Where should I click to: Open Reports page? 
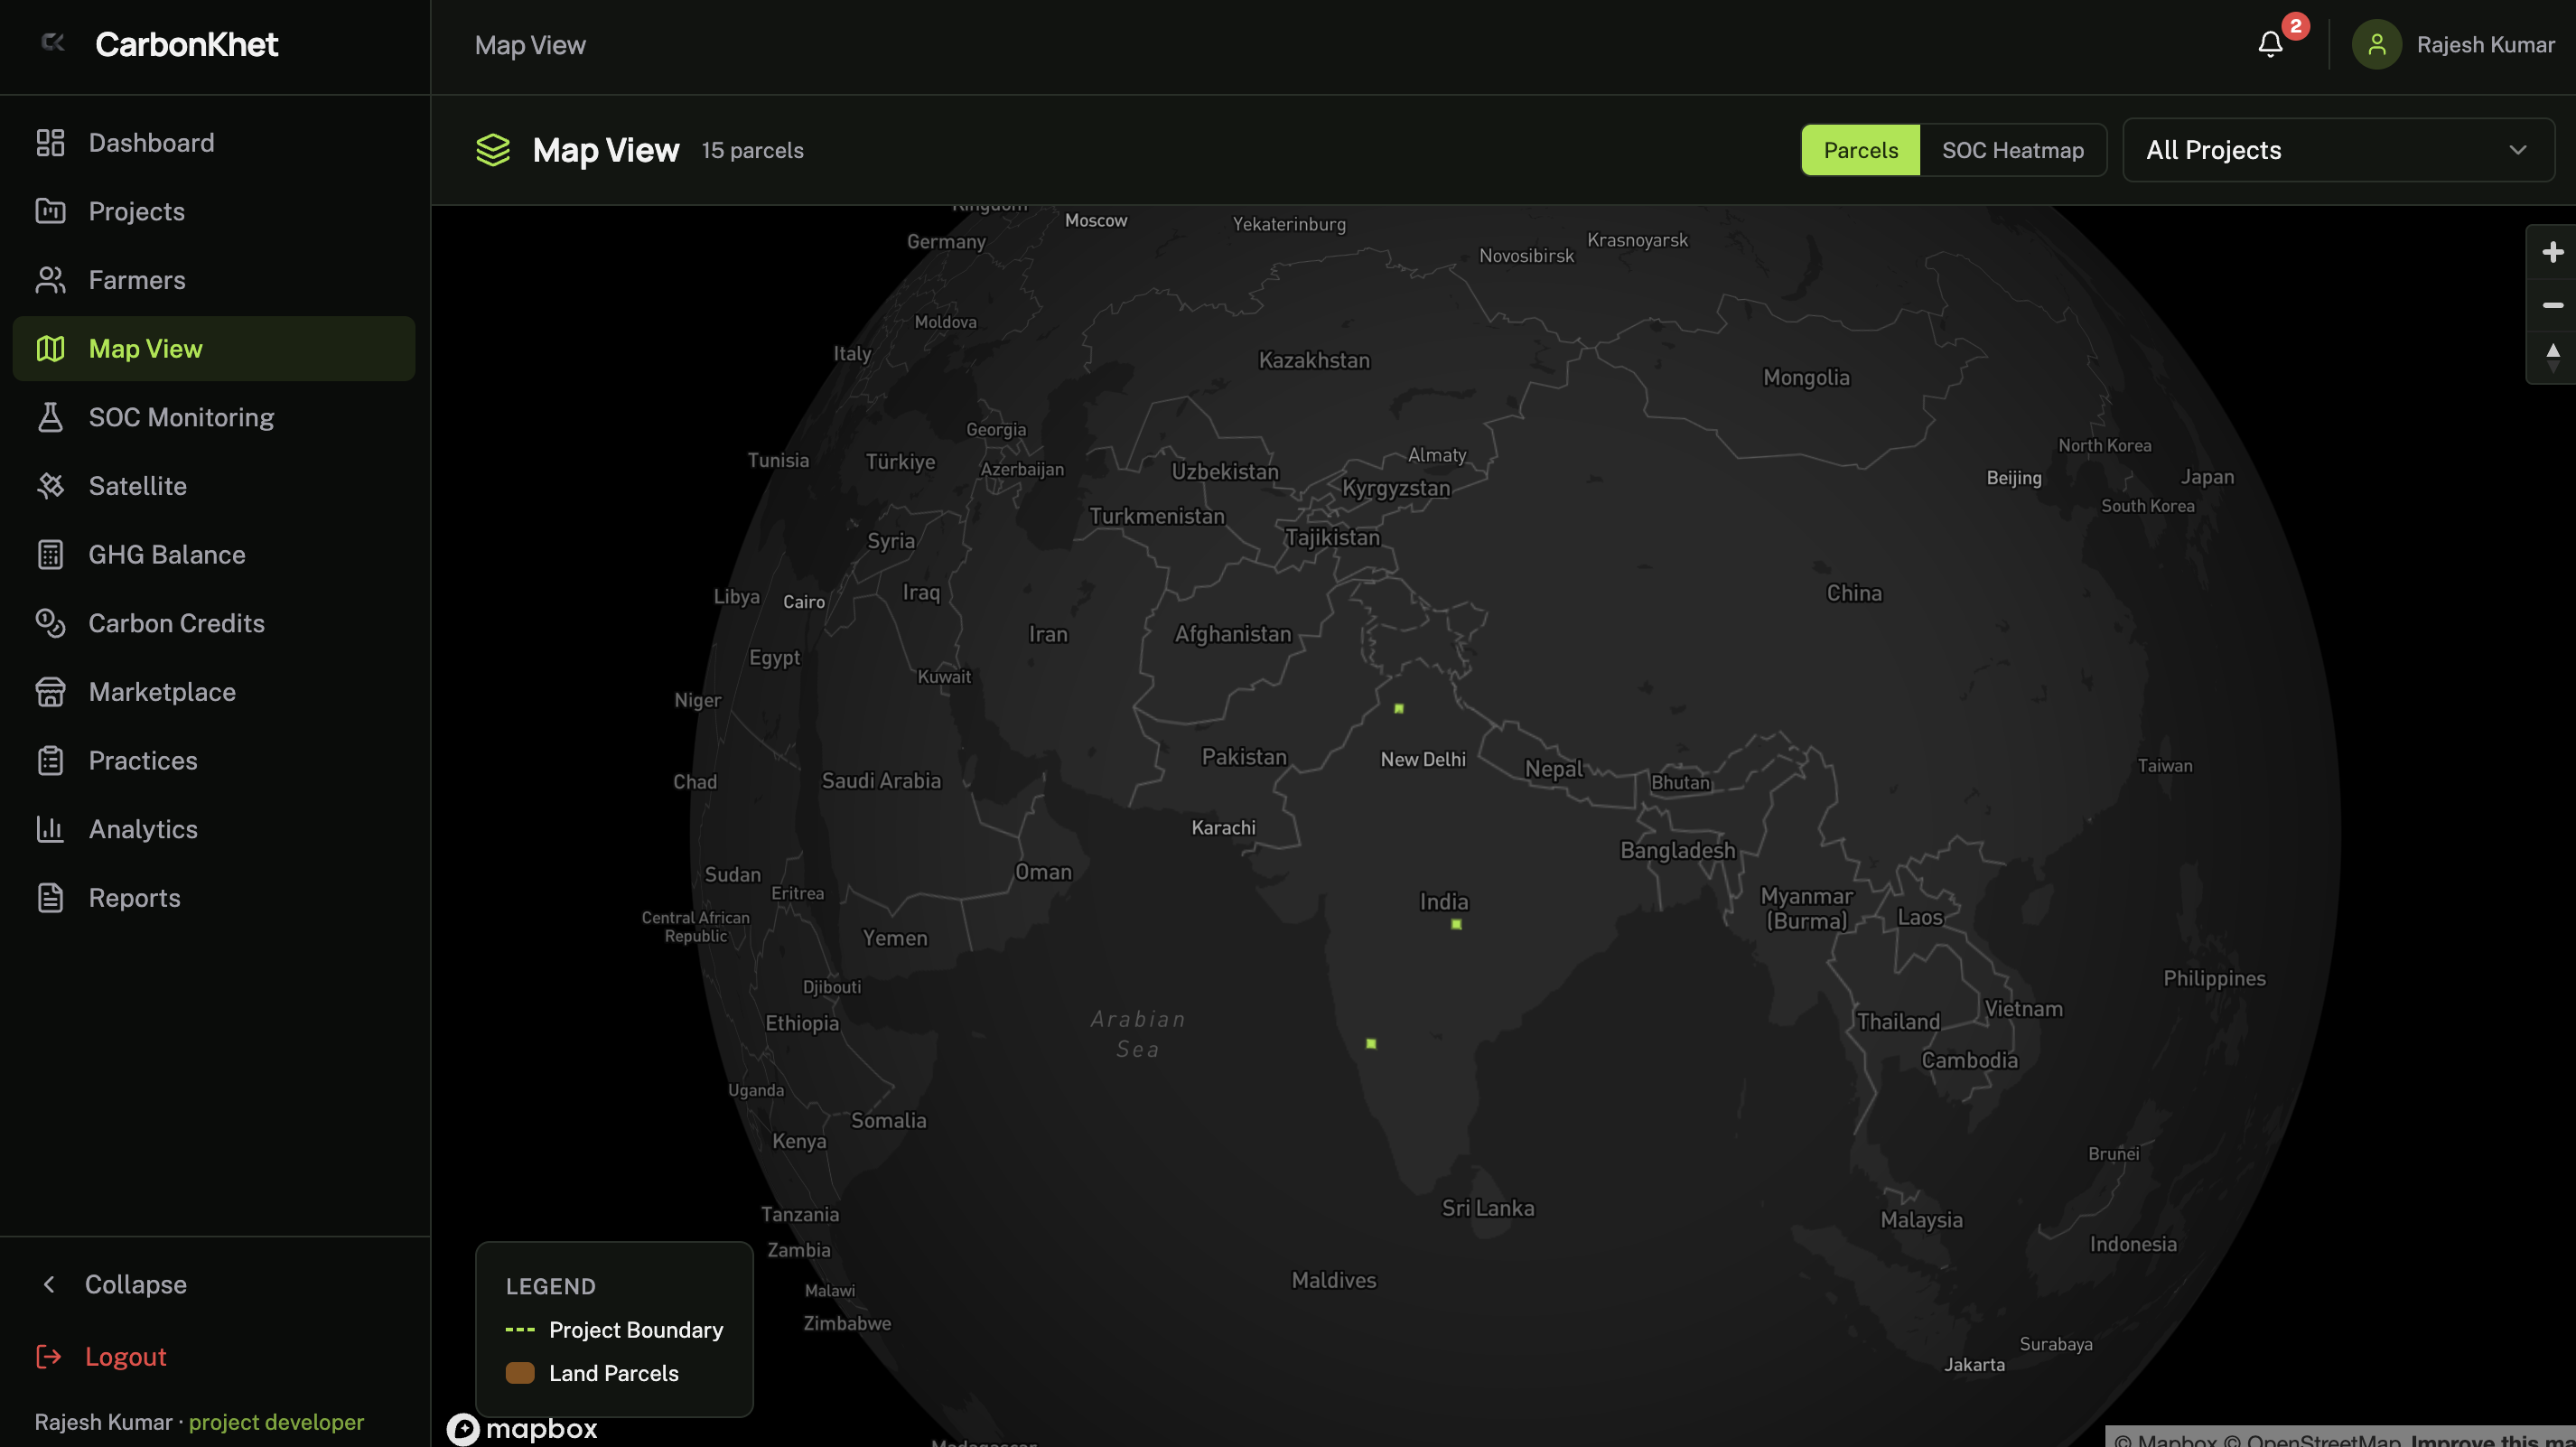tap(214, 898)
